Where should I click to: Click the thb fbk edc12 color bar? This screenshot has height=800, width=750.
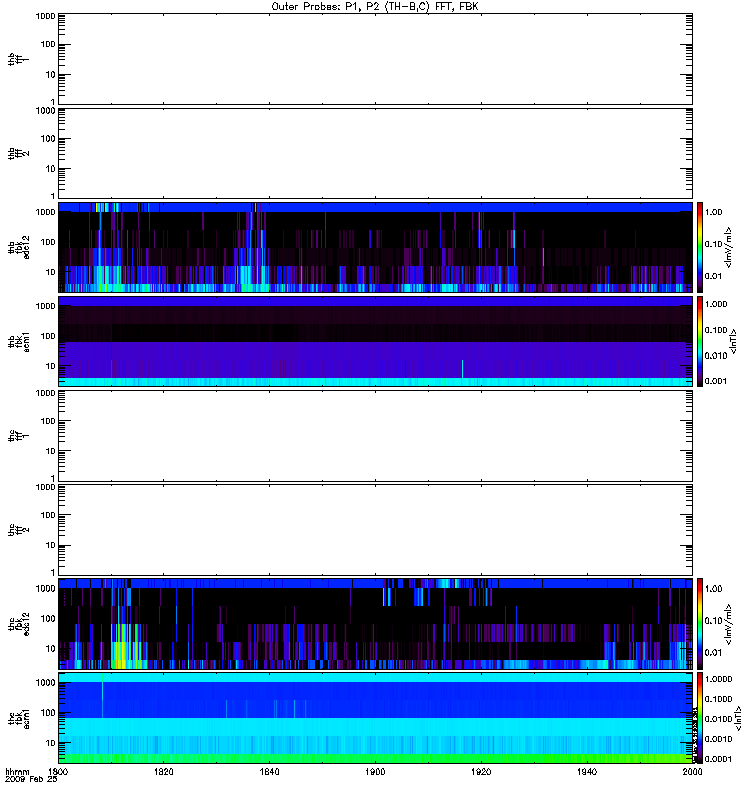click(700, 247)
